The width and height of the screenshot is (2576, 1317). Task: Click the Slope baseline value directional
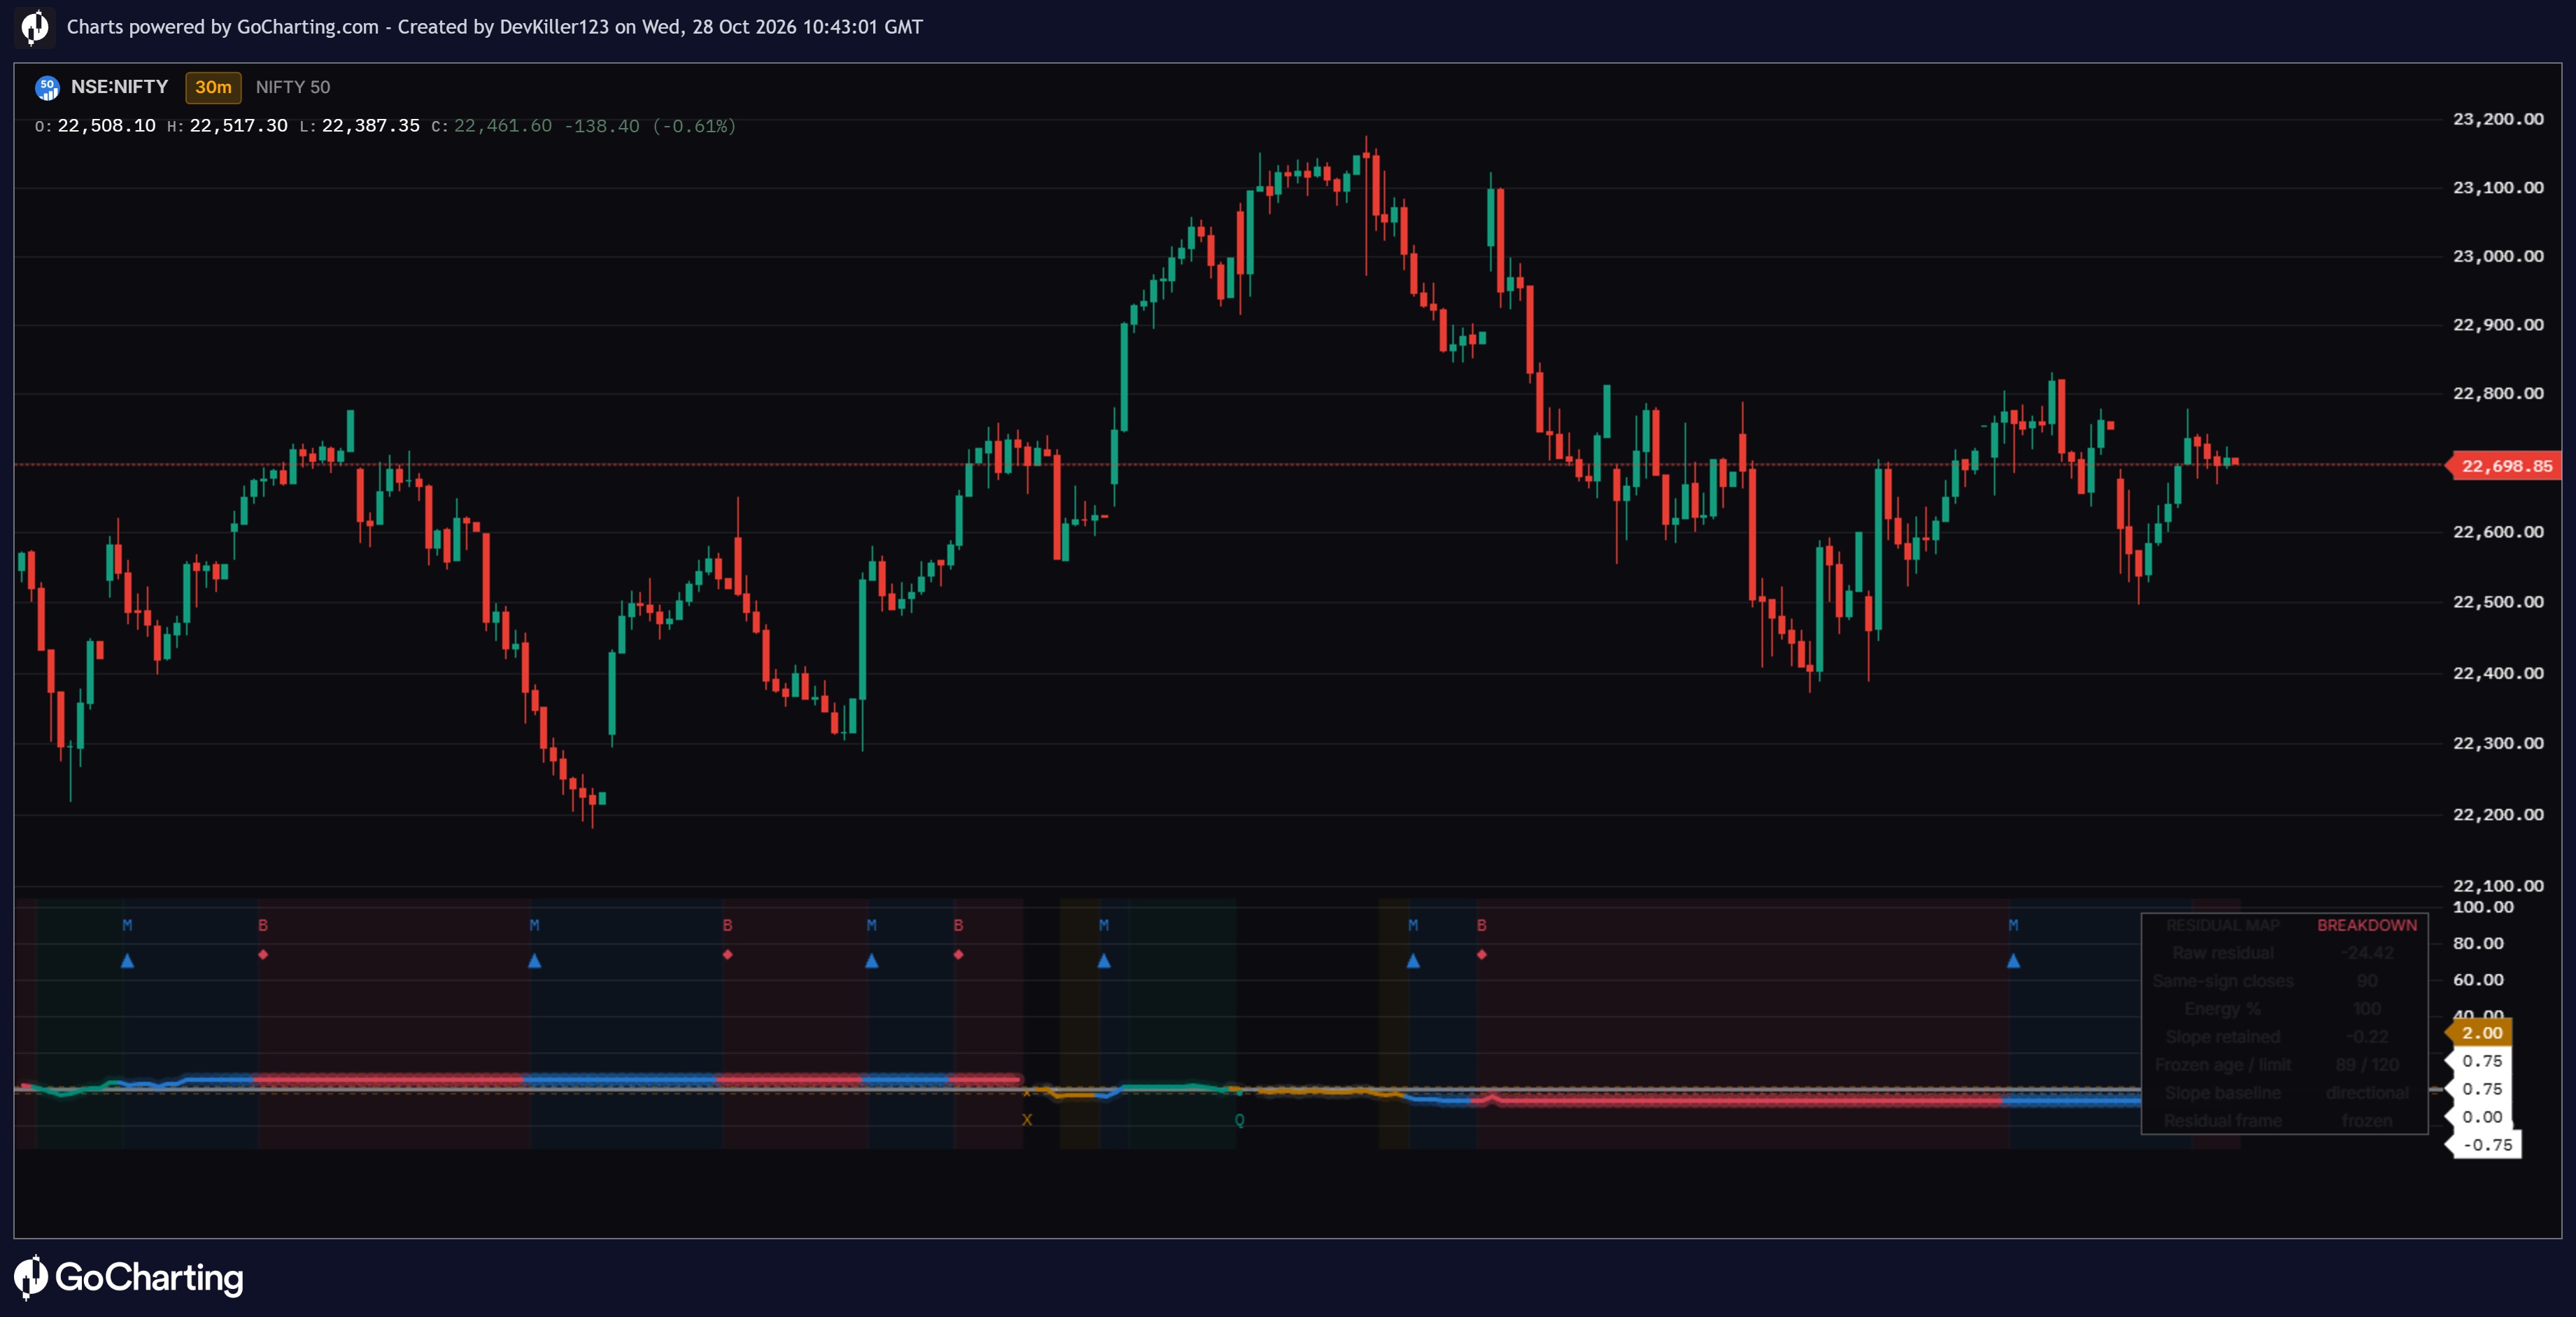tap(2367, 1093)
